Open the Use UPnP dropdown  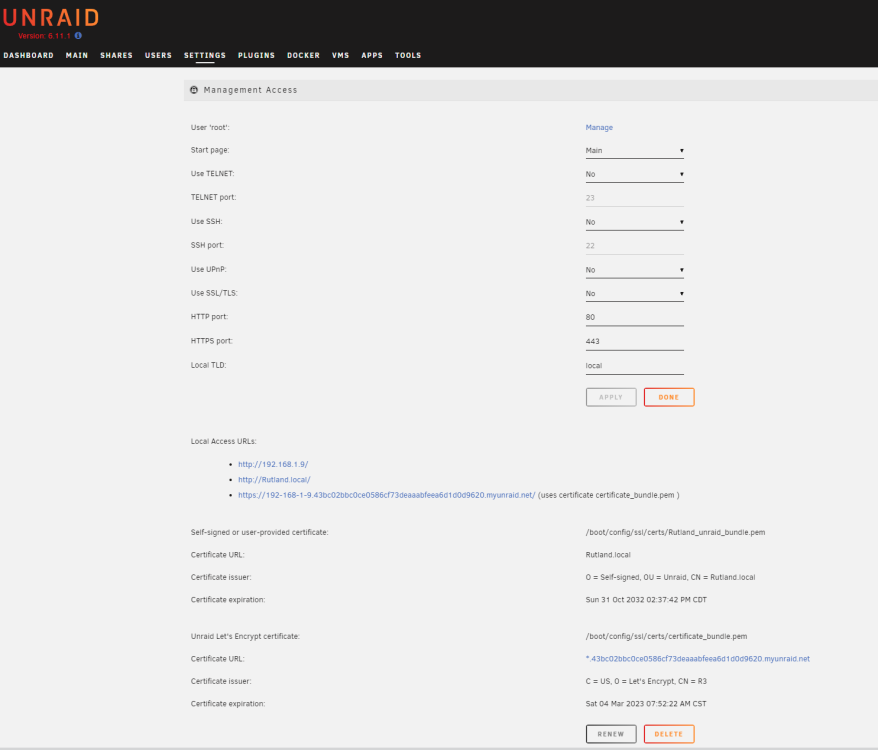coord(634,270)
